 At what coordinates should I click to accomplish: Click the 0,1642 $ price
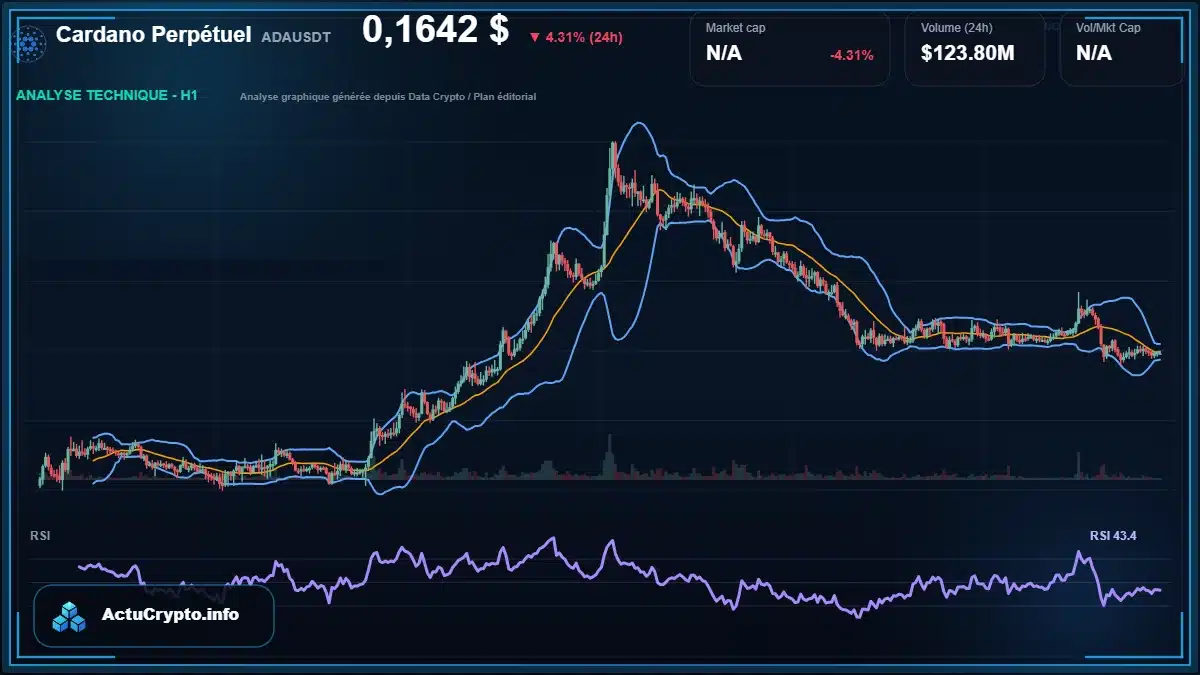coord(436,30)
